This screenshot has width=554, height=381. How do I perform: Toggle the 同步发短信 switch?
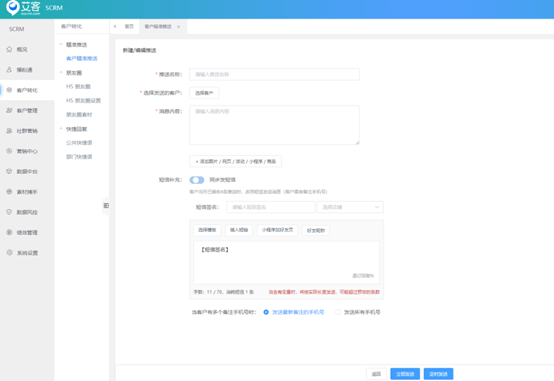click(x=197, y=180)
